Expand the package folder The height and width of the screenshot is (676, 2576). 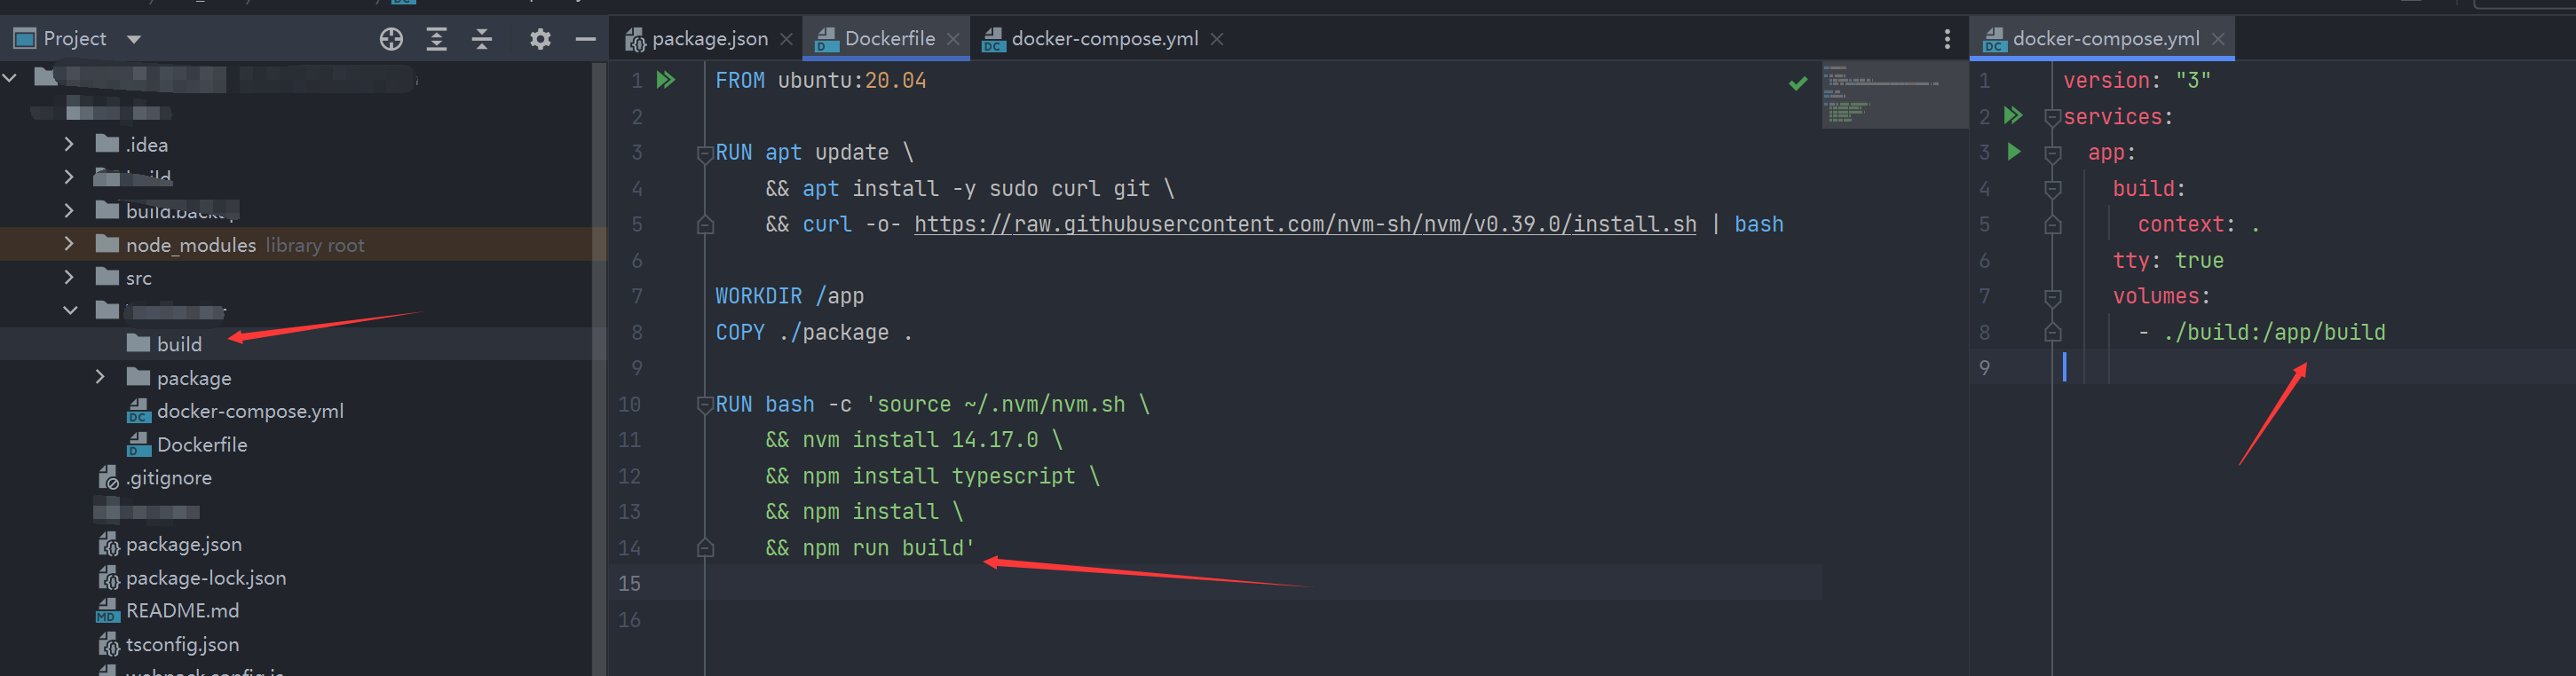[x=99, y=377]
